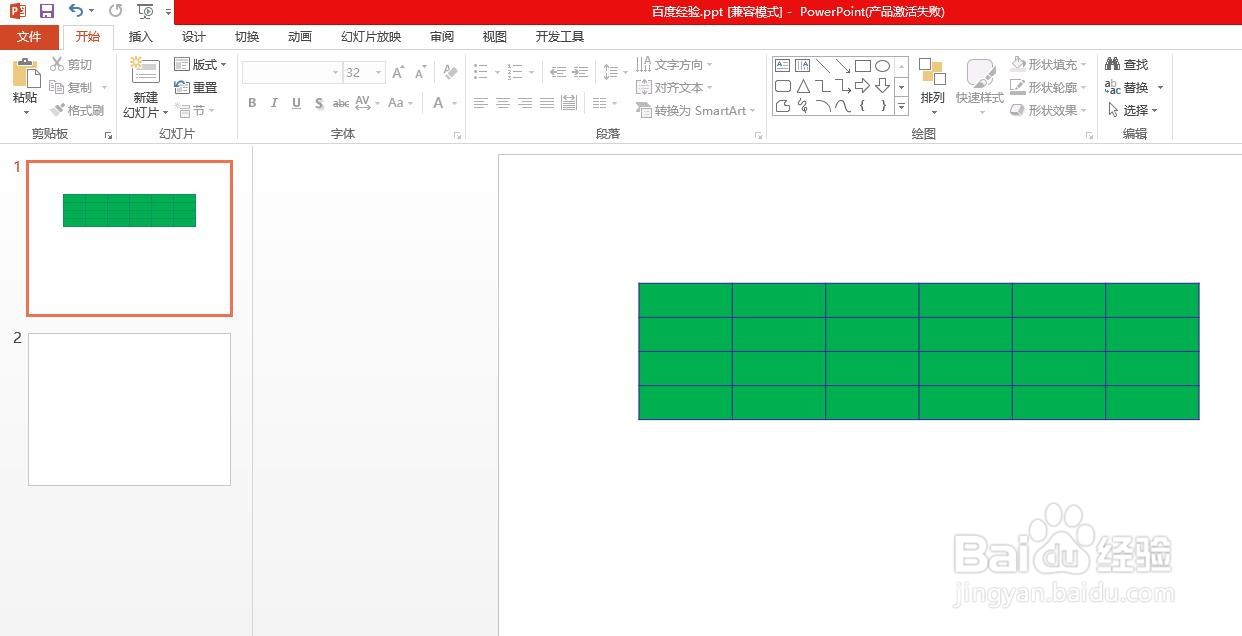Toggle center text alignment
This screenshot has width=1242, height=636.
point(503,103)
